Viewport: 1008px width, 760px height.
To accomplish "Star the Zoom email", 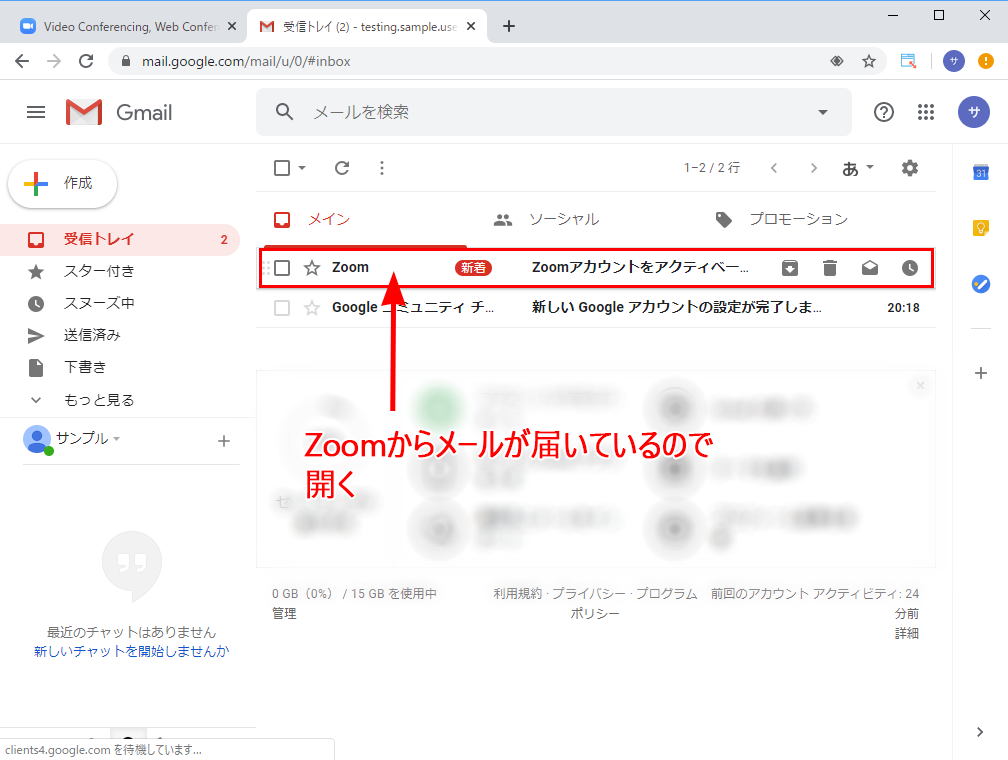I will pos(312,268).
